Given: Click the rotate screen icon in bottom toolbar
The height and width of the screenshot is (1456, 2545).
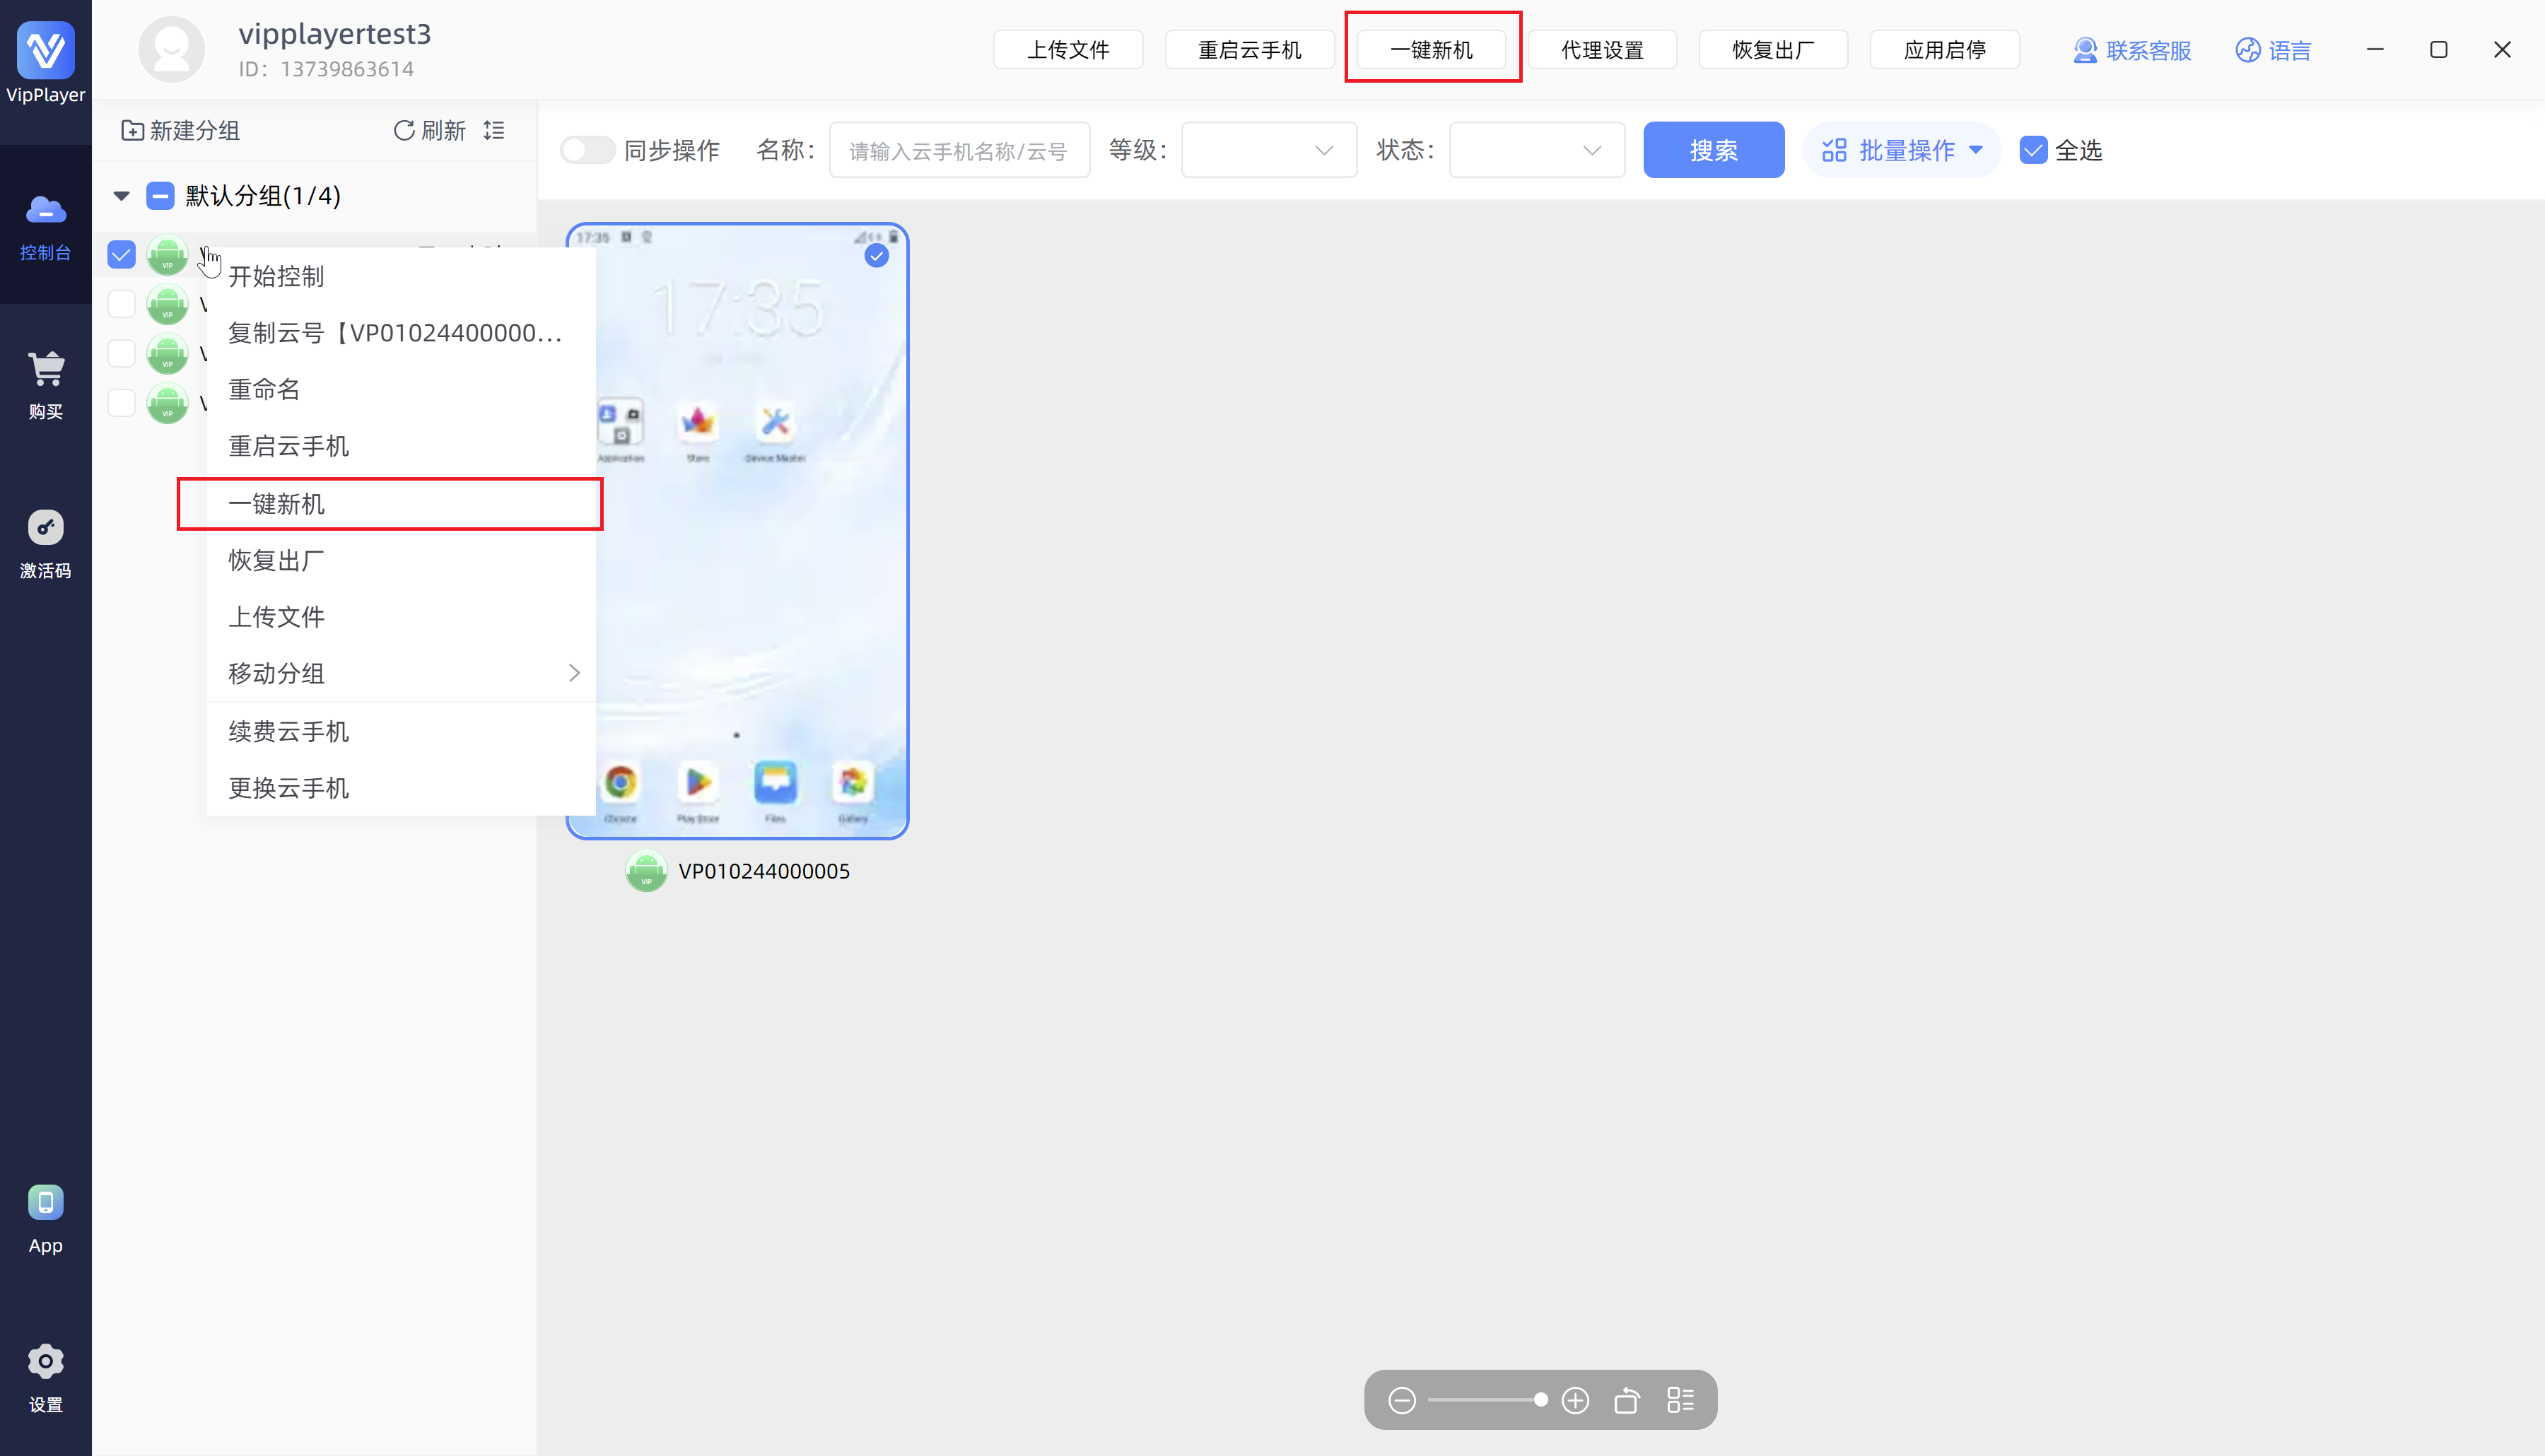Looking at the screenshot, I should click(x=1627, y=1400).
